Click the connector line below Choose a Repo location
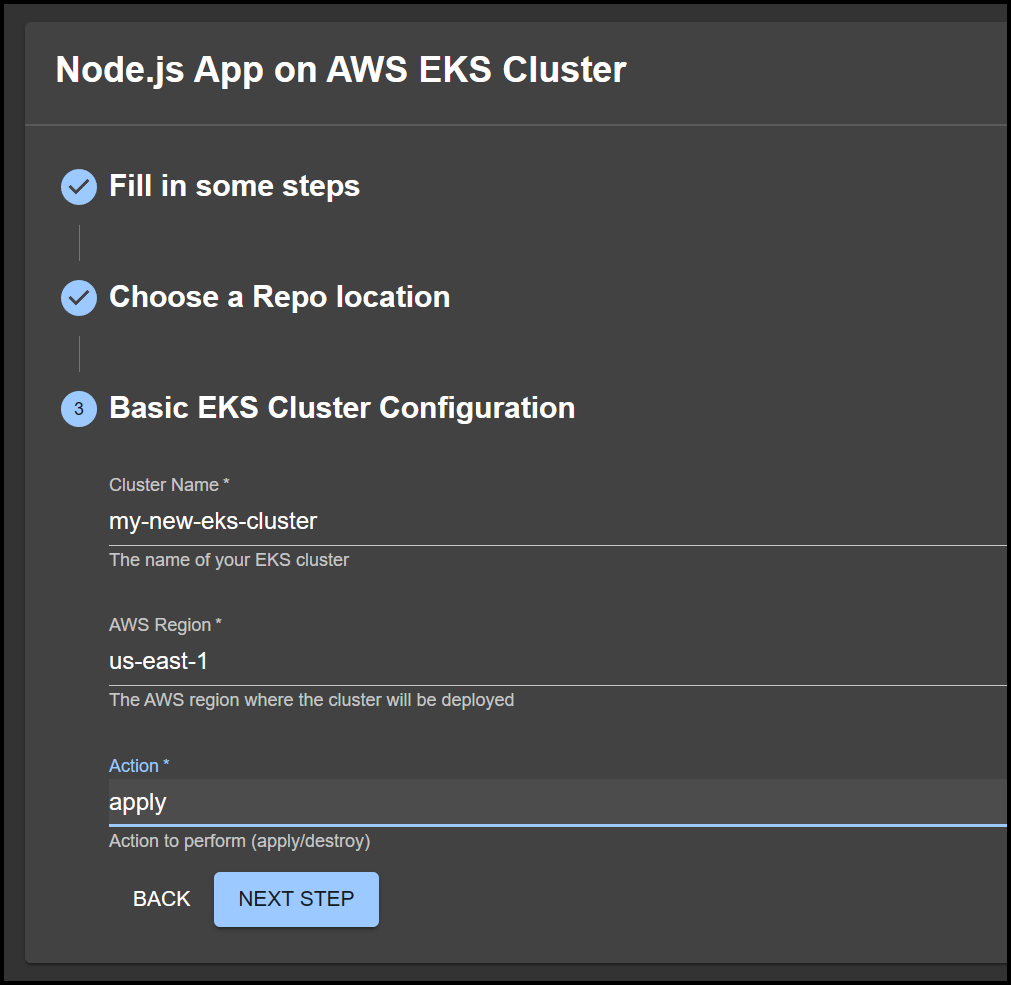Image resolution: width=1011 pixels, height=985 pixels. coord(79,354)
